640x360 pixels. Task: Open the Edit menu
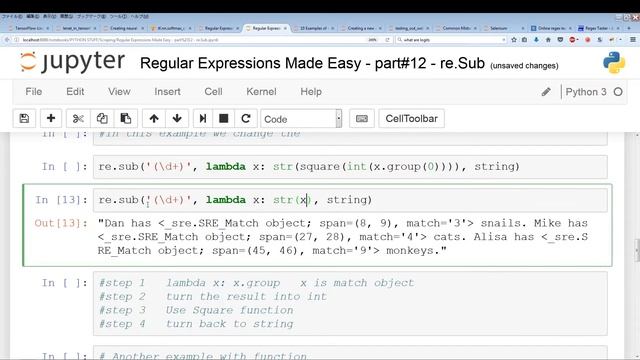click(75, 92)
